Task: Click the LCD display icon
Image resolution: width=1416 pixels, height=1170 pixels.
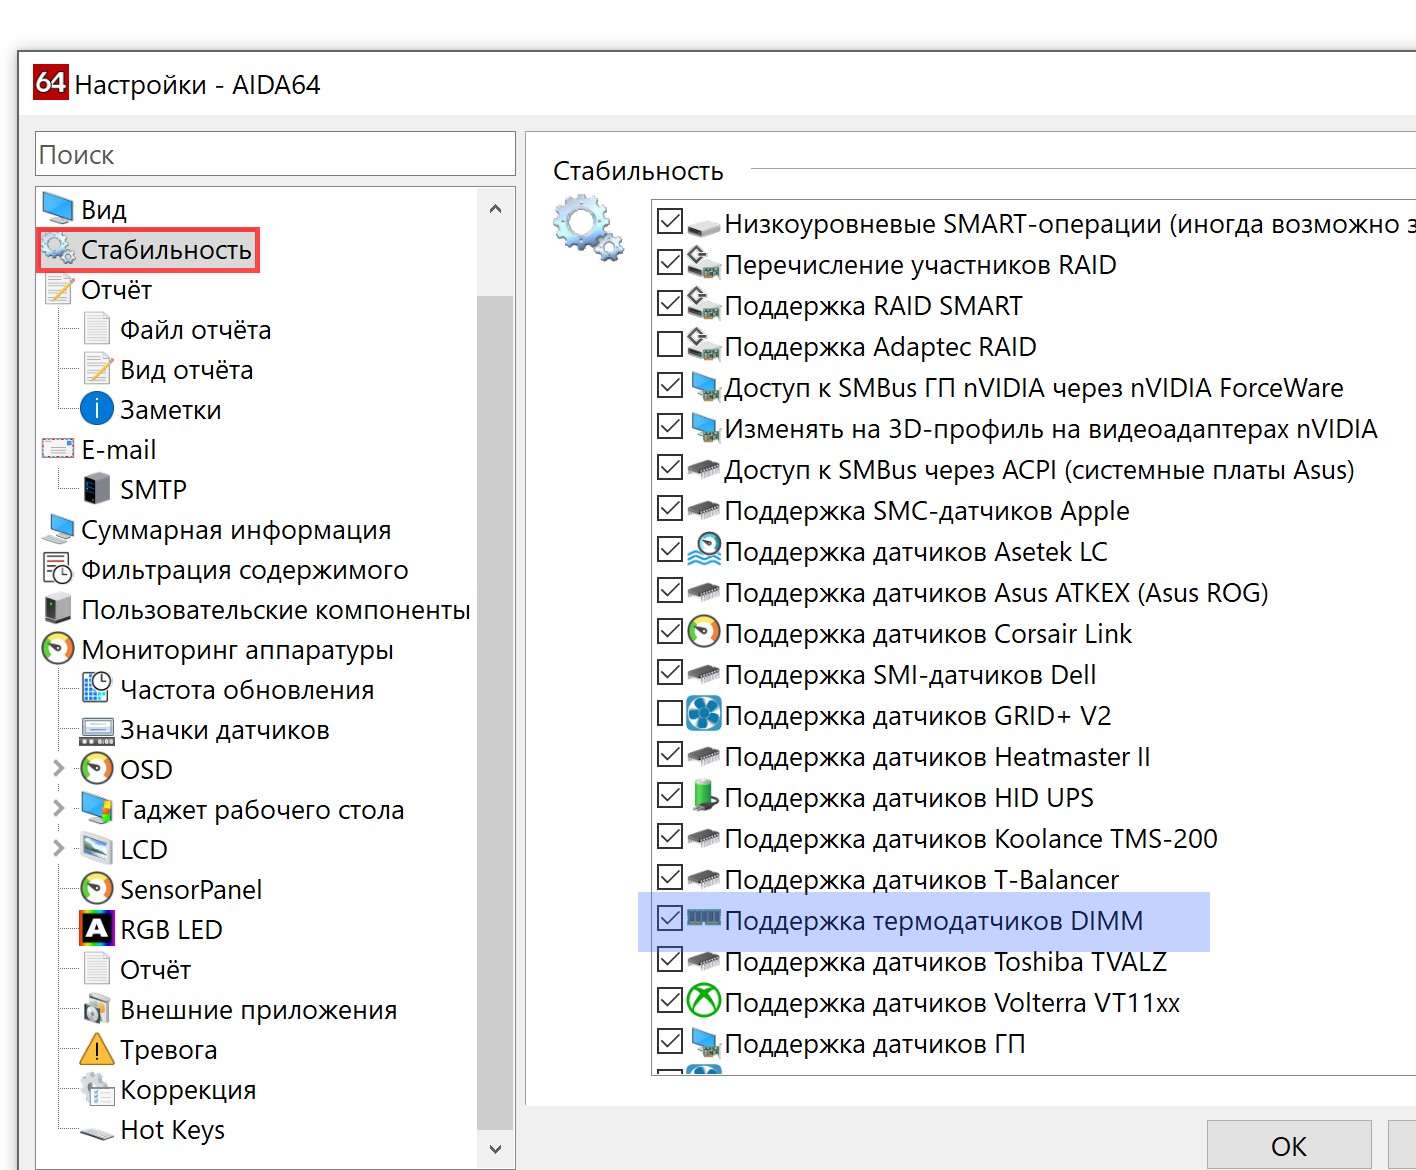Action: [x=97, y=849]
